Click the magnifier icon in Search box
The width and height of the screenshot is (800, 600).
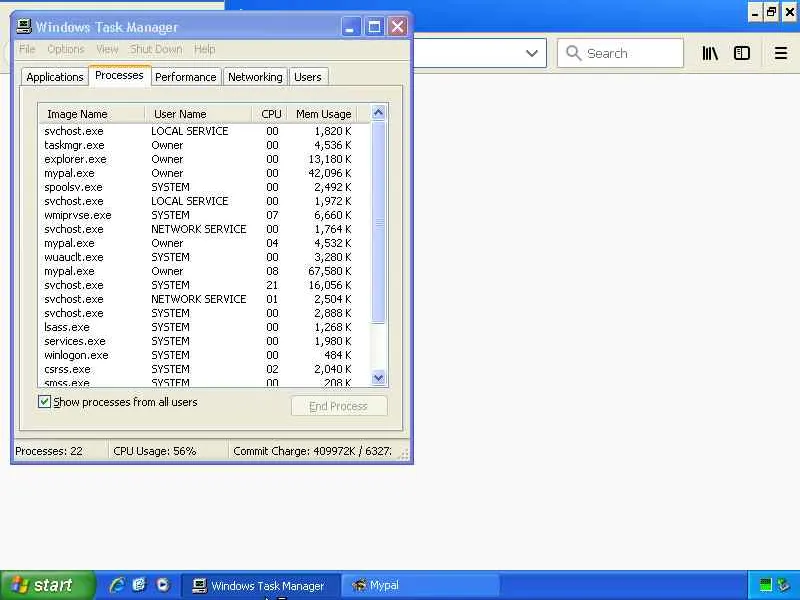pos(573,53)
